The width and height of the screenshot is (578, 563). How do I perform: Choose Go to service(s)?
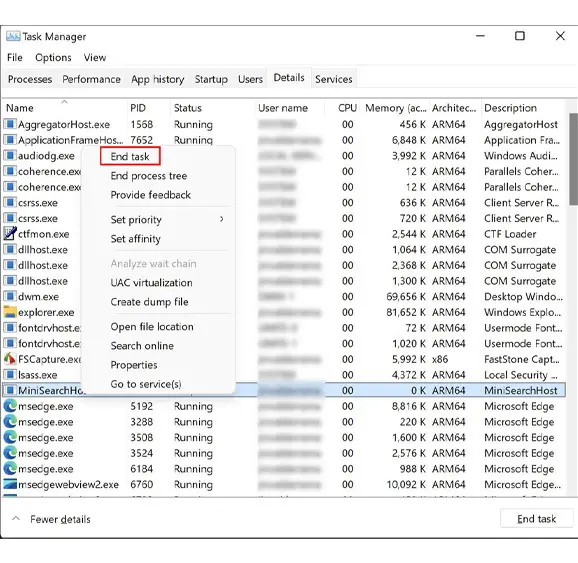tap(146, 384)
